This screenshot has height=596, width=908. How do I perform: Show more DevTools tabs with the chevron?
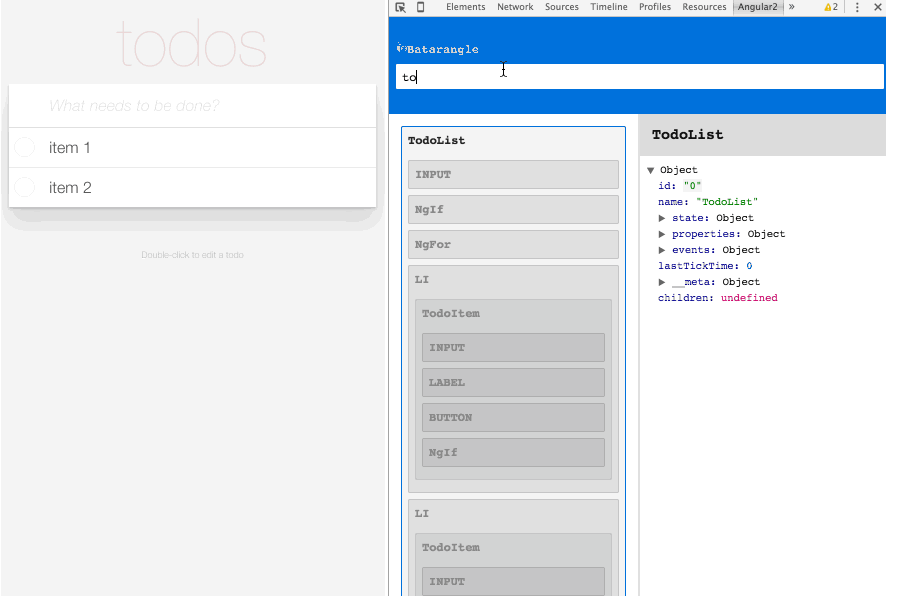(x=792, y=7)
